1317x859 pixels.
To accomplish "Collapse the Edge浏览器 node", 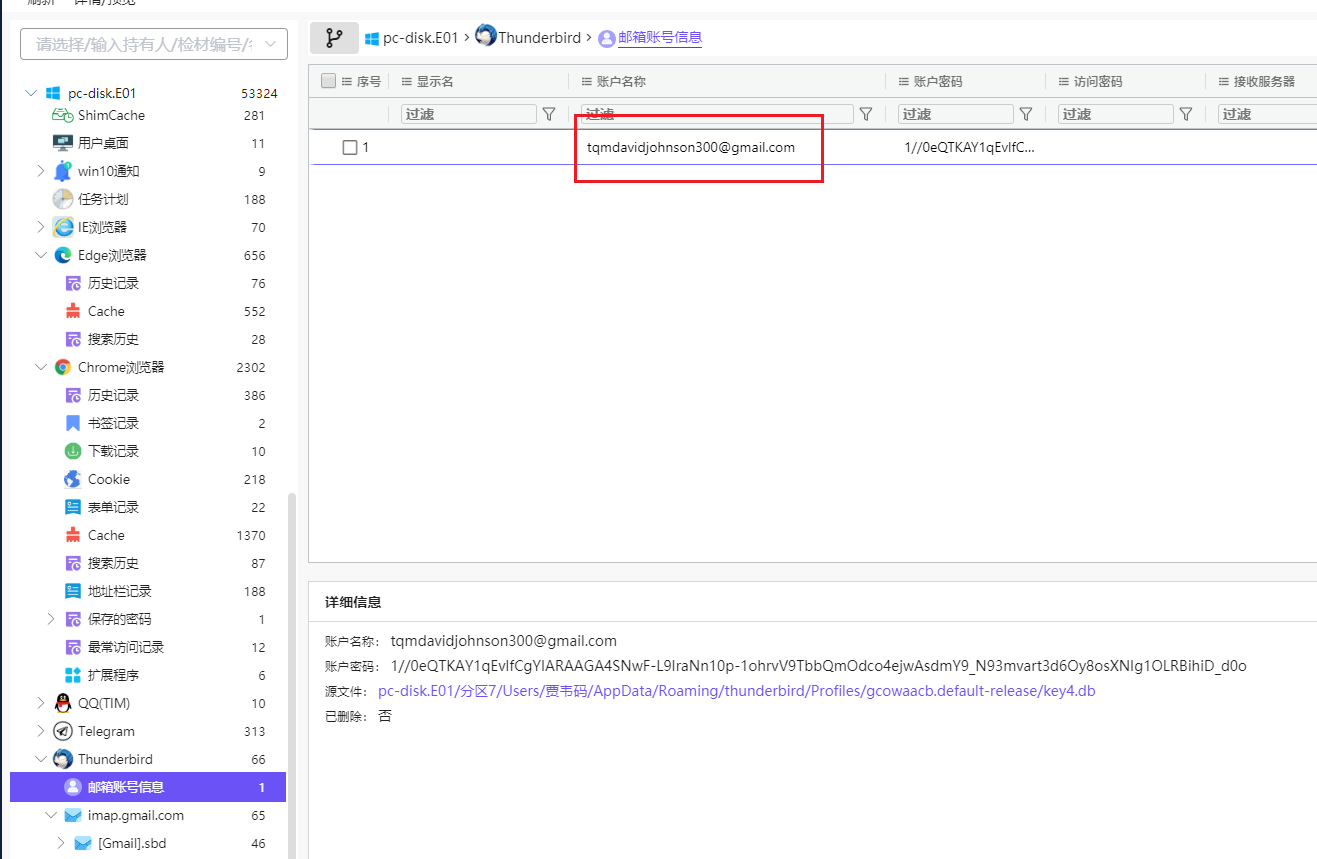I will 40,255.
